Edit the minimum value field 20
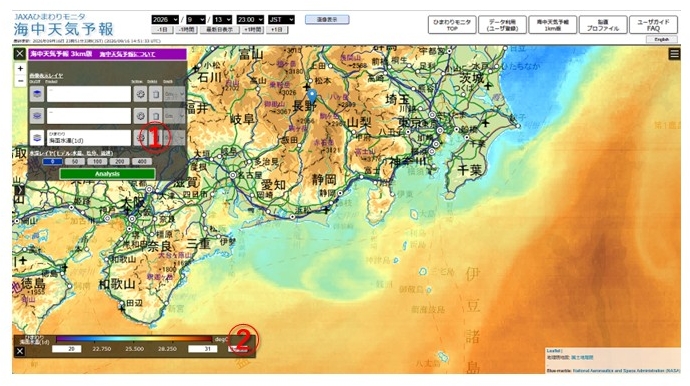Screen dimensions: 690x386 [66, 349]
